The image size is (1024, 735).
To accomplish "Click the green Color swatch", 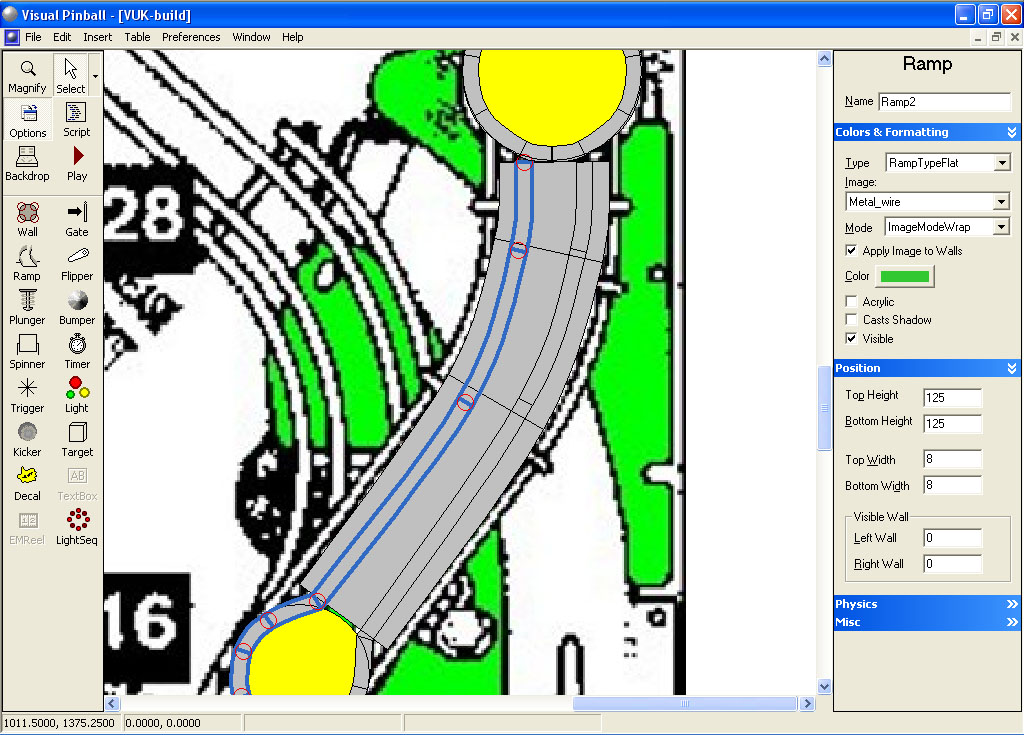I will (x=904, y=277).
